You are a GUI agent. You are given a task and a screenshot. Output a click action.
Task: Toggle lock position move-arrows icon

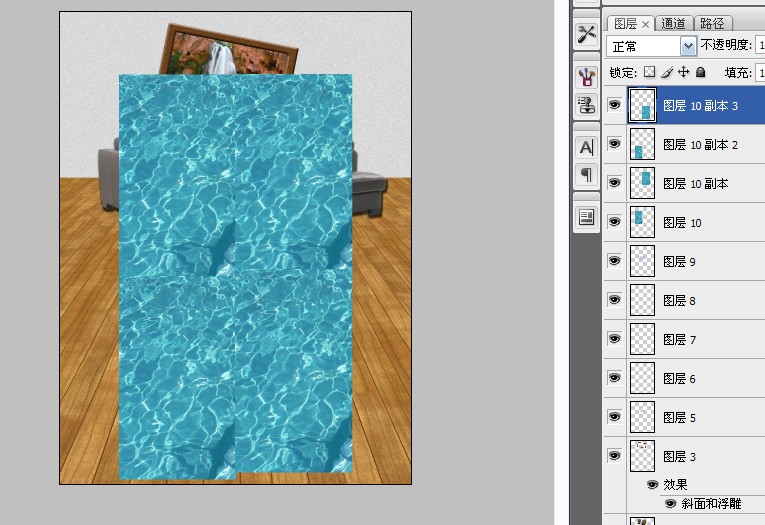[x=684, y=72]
